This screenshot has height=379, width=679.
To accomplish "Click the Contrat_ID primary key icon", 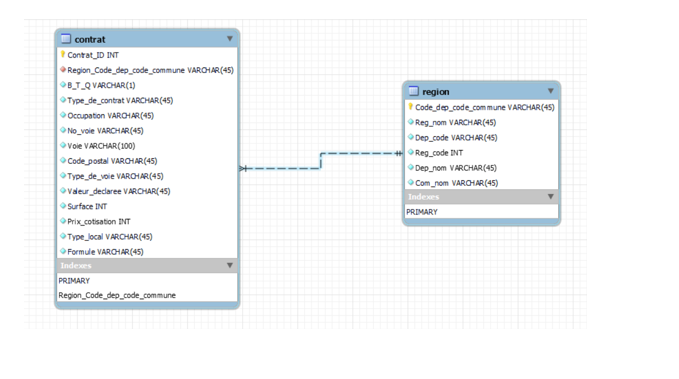I will point(63,55).
